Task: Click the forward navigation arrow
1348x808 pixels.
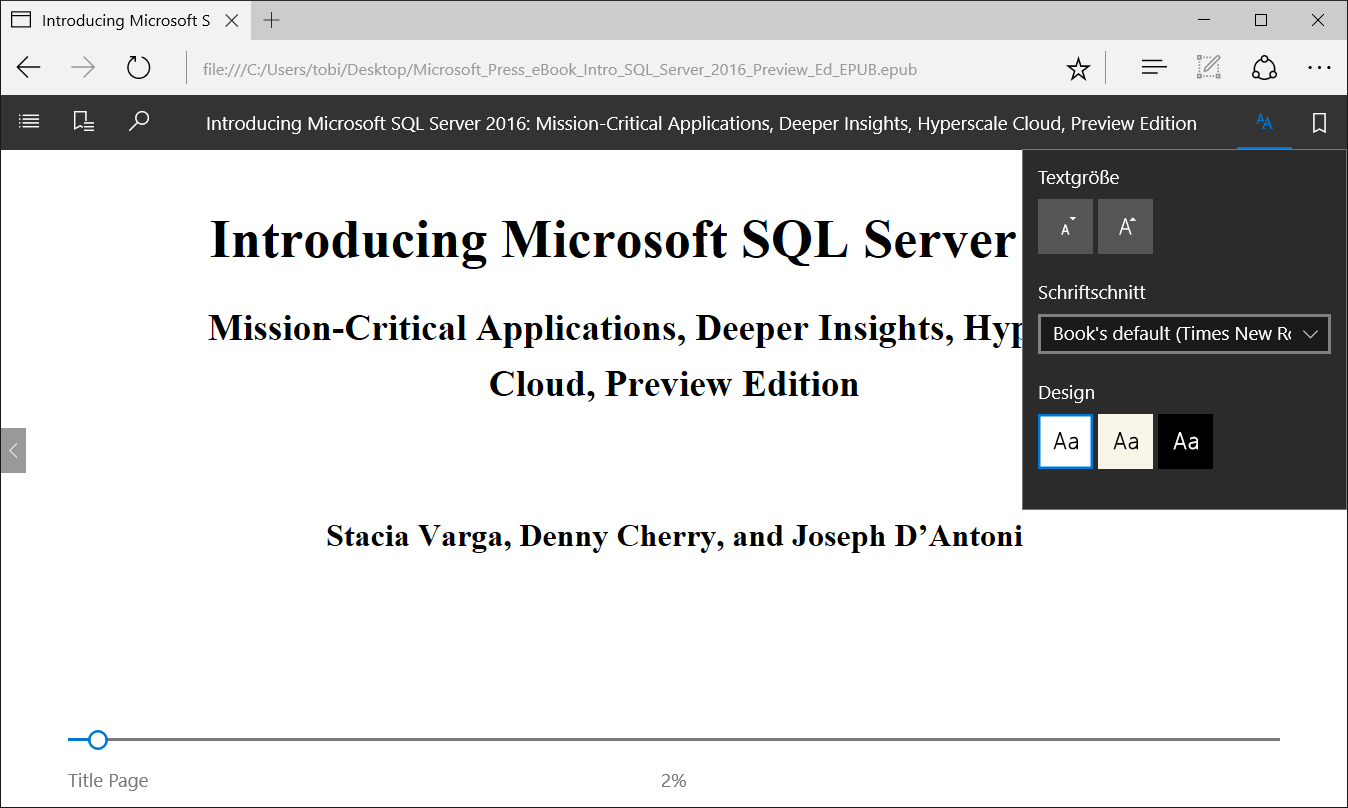Action: click(83, 68)
